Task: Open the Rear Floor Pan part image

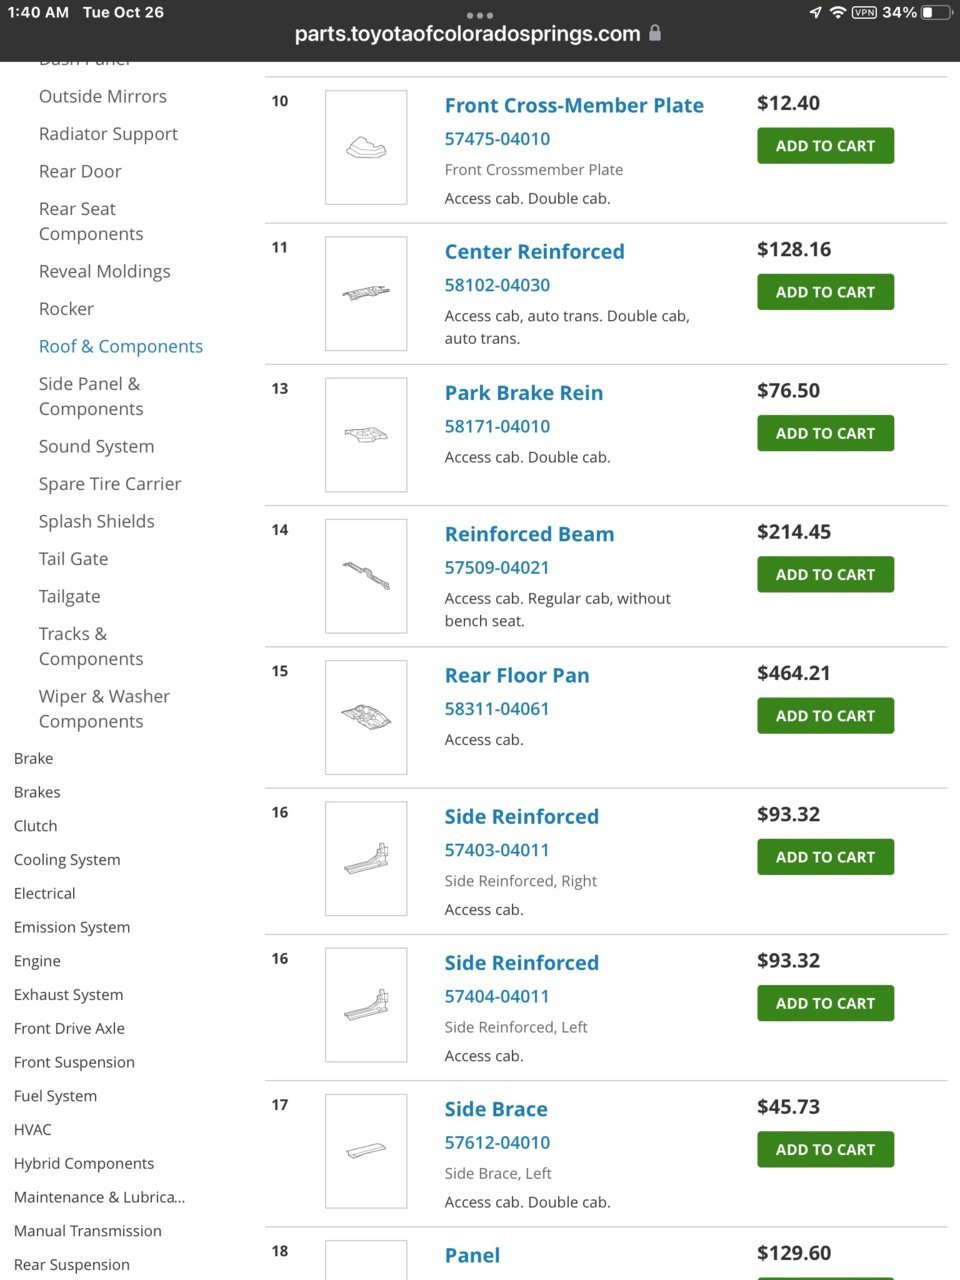Action: (x=366, y=717)
